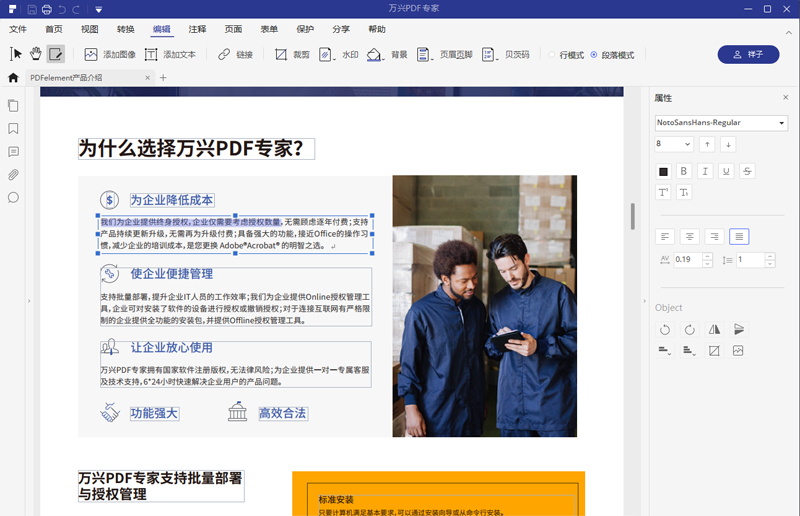
Task: Toggle strikethrough formatting
Action: coord(747,171)
